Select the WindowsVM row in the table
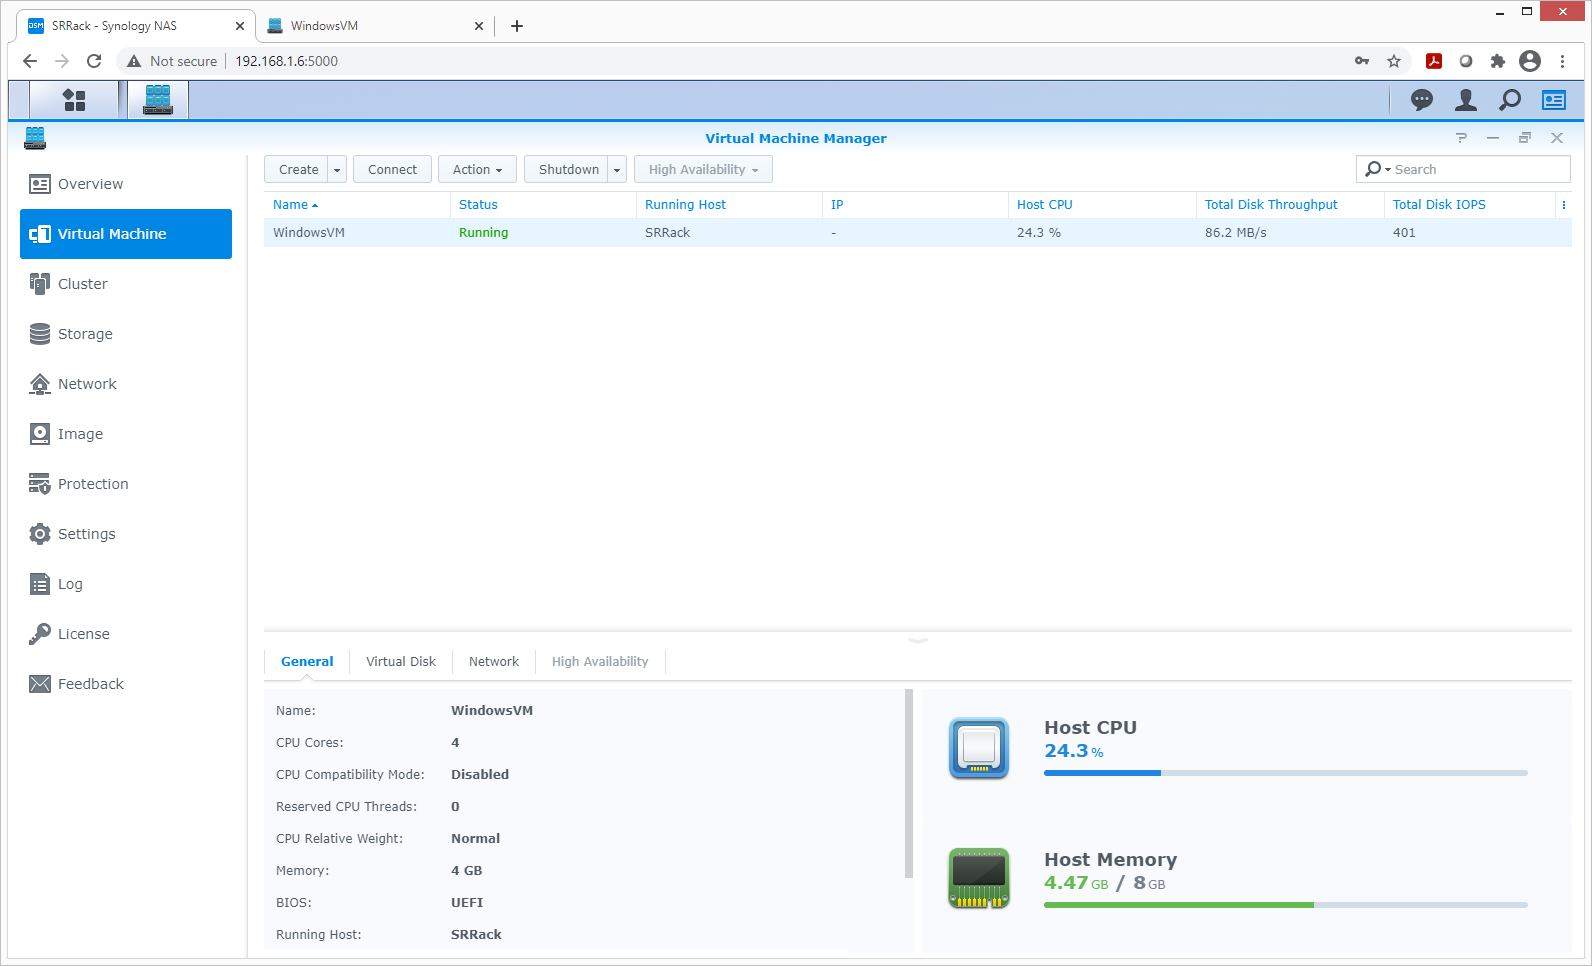The height and width of the screenshot is (966, 1592). click(918, 233)
